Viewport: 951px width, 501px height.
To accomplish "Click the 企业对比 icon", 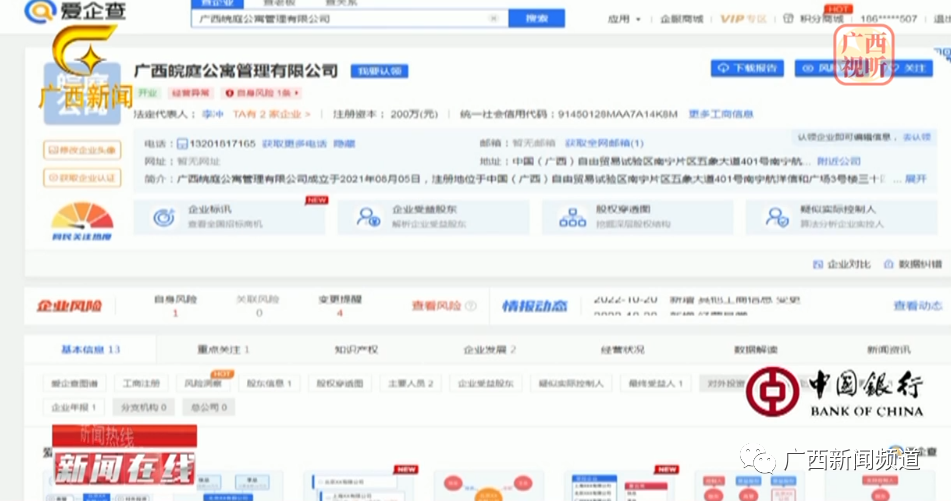I will coord(818,264).
